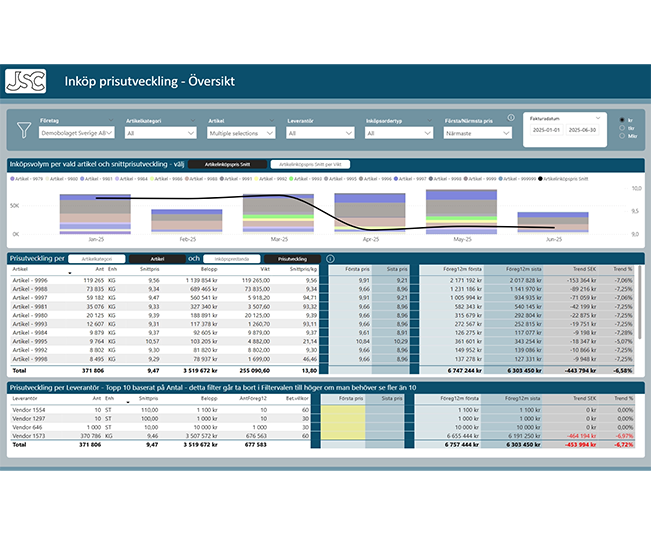Select white button between och and Prisutveckling

tap(232, 259)
